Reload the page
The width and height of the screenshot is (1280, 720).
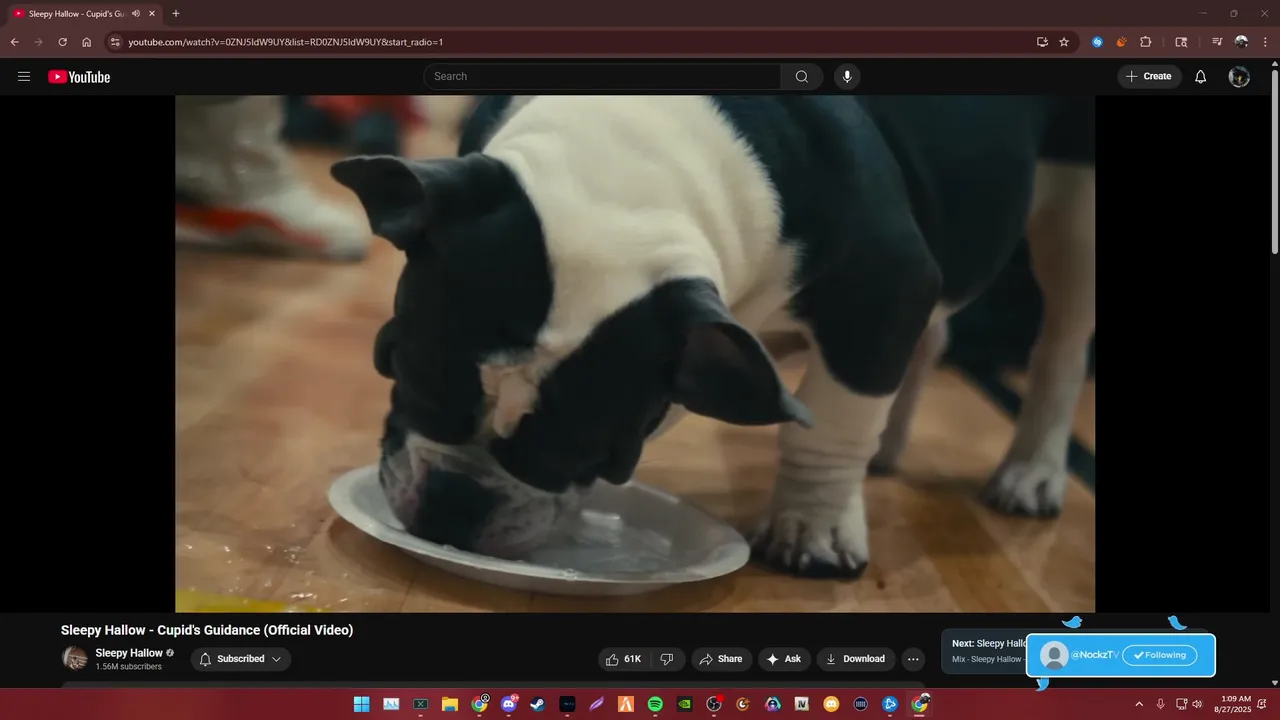pyautogui.click(x=62, y=42)
